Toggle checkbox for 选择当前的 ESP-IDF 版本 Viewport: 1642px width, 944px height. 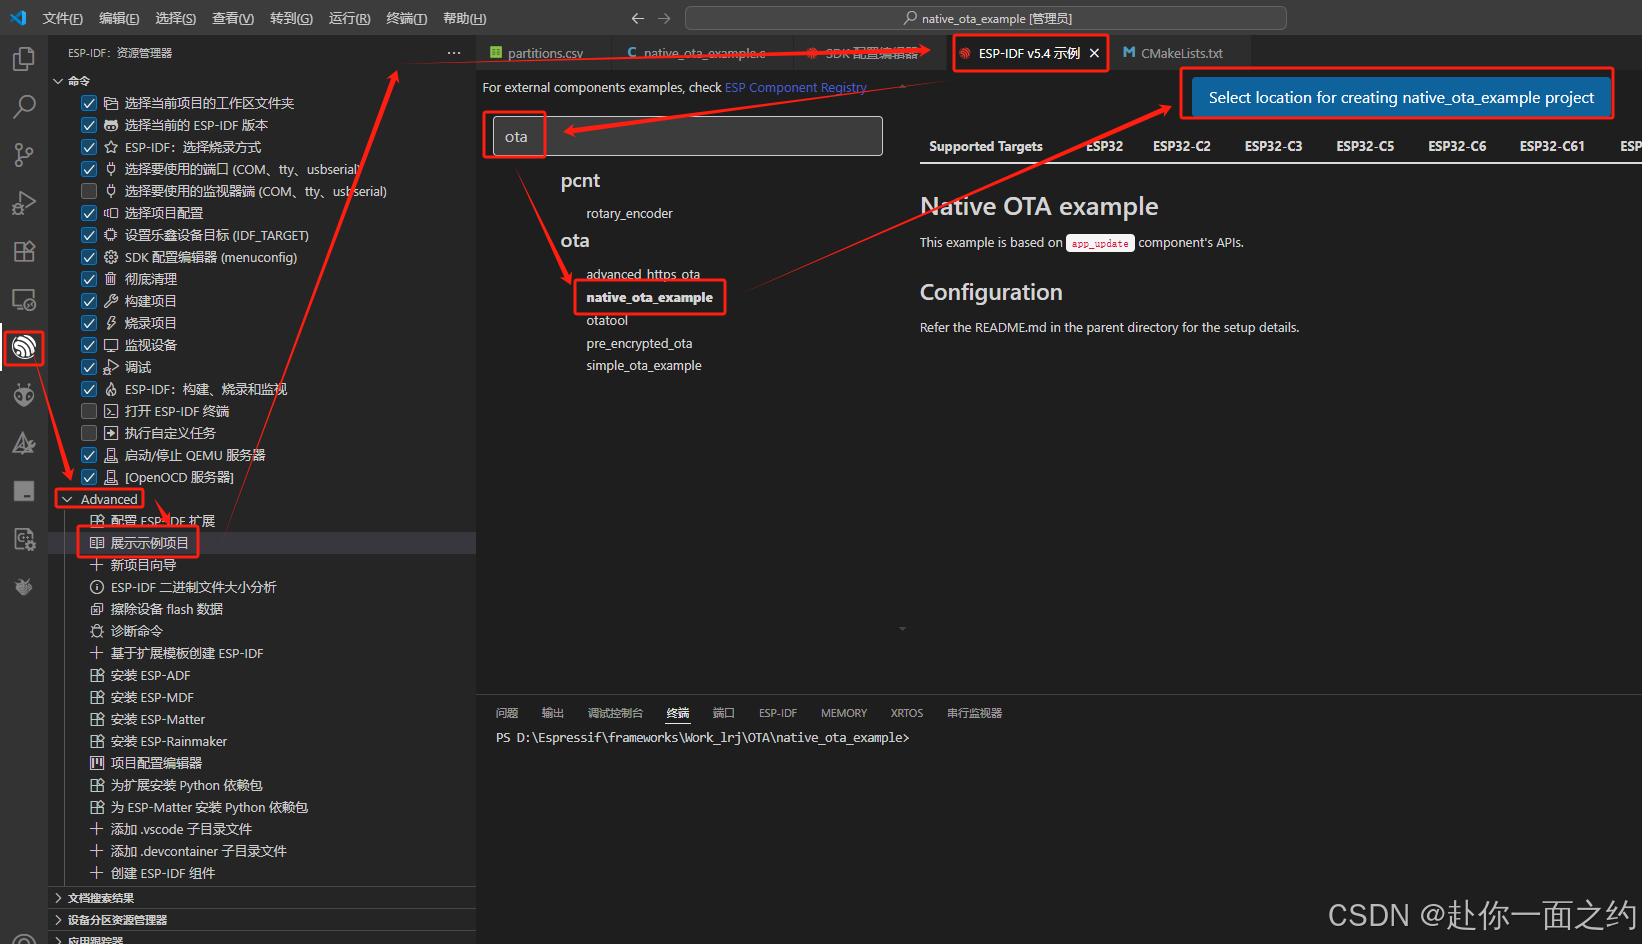[x=89, y=125]
